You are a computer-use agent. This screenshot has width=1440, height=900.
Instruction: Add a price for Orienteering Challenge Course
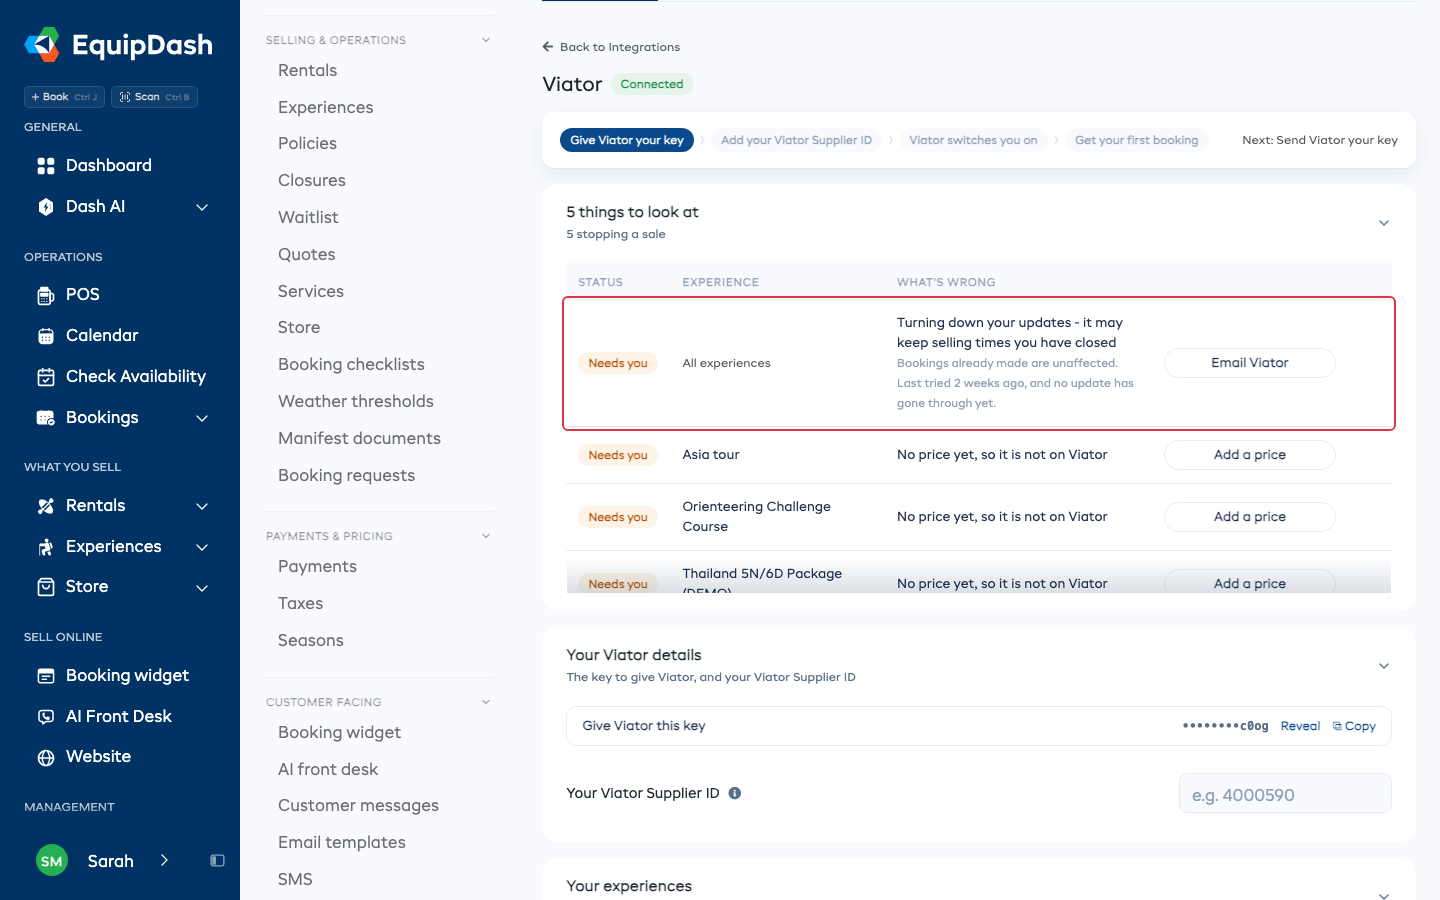[1250, 517]
